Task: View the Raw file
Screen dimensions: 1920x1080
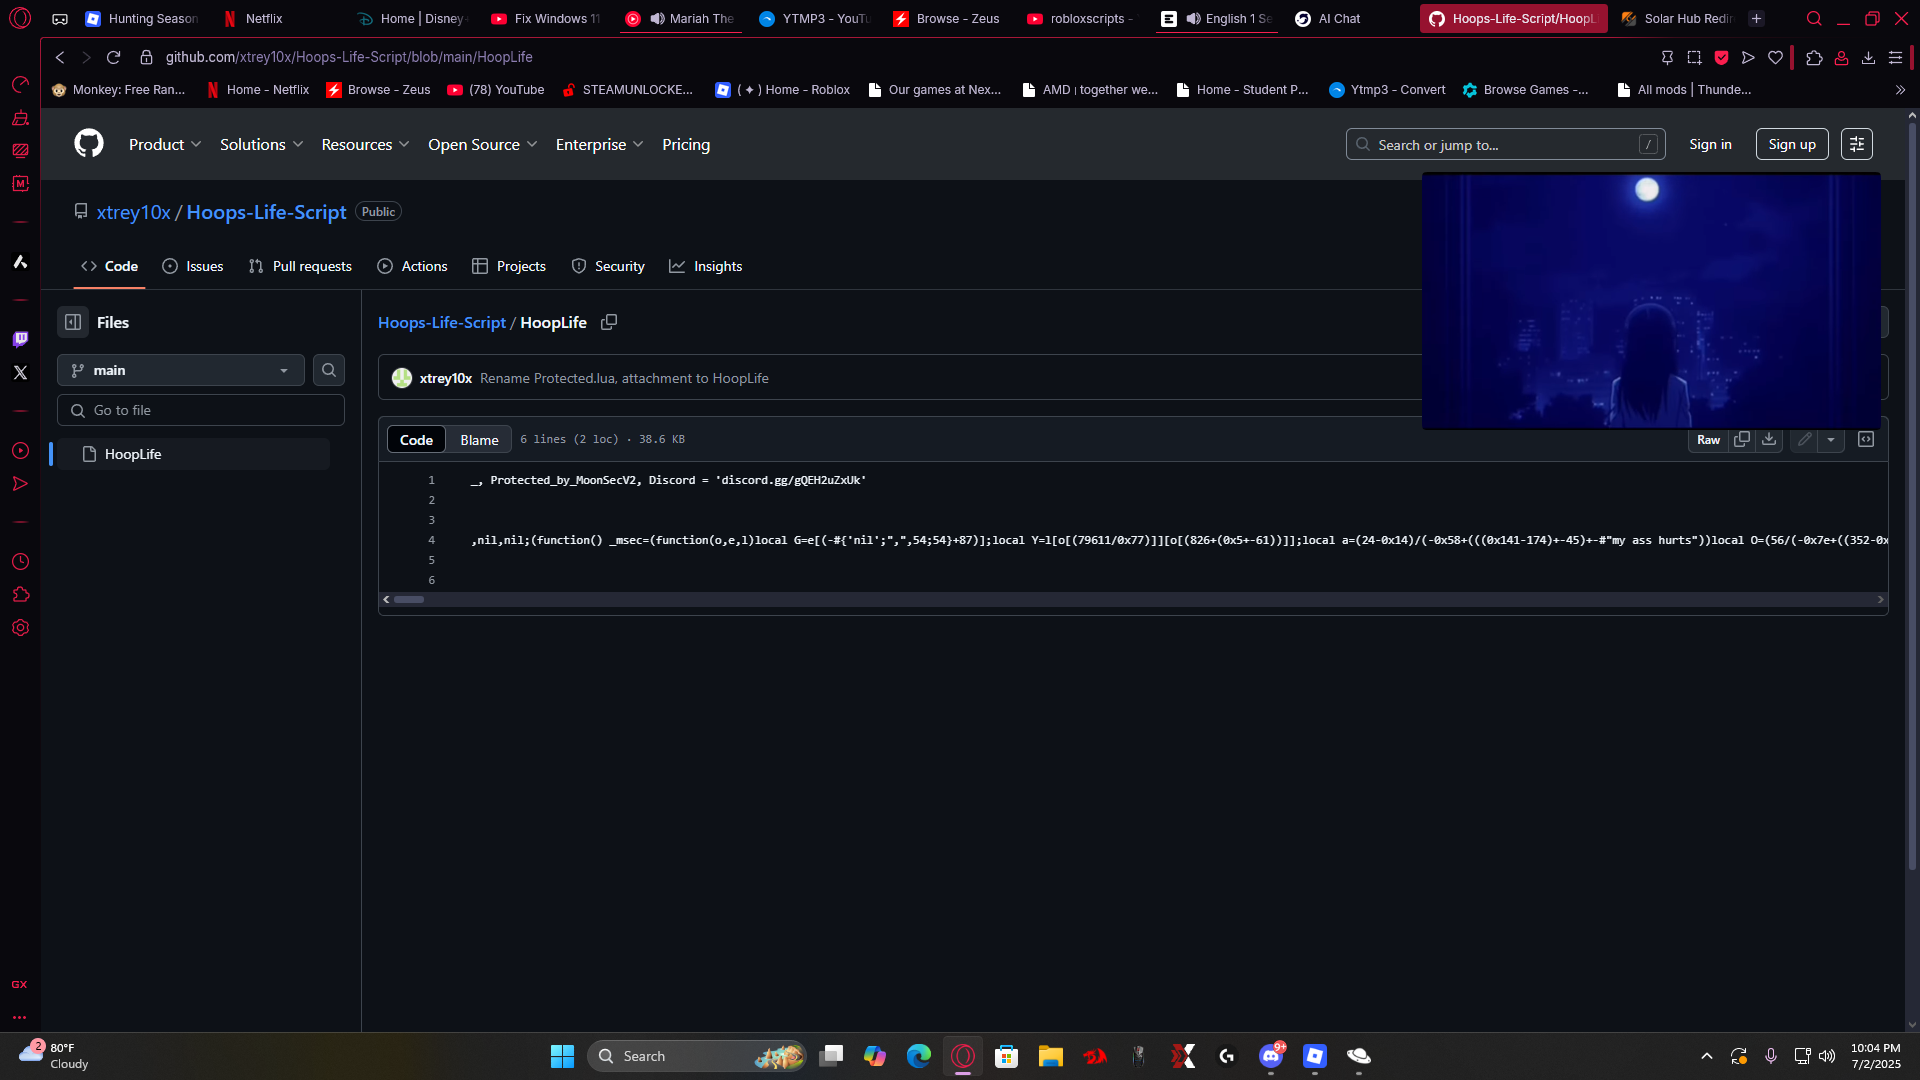Action: [x=1708, y=439]
